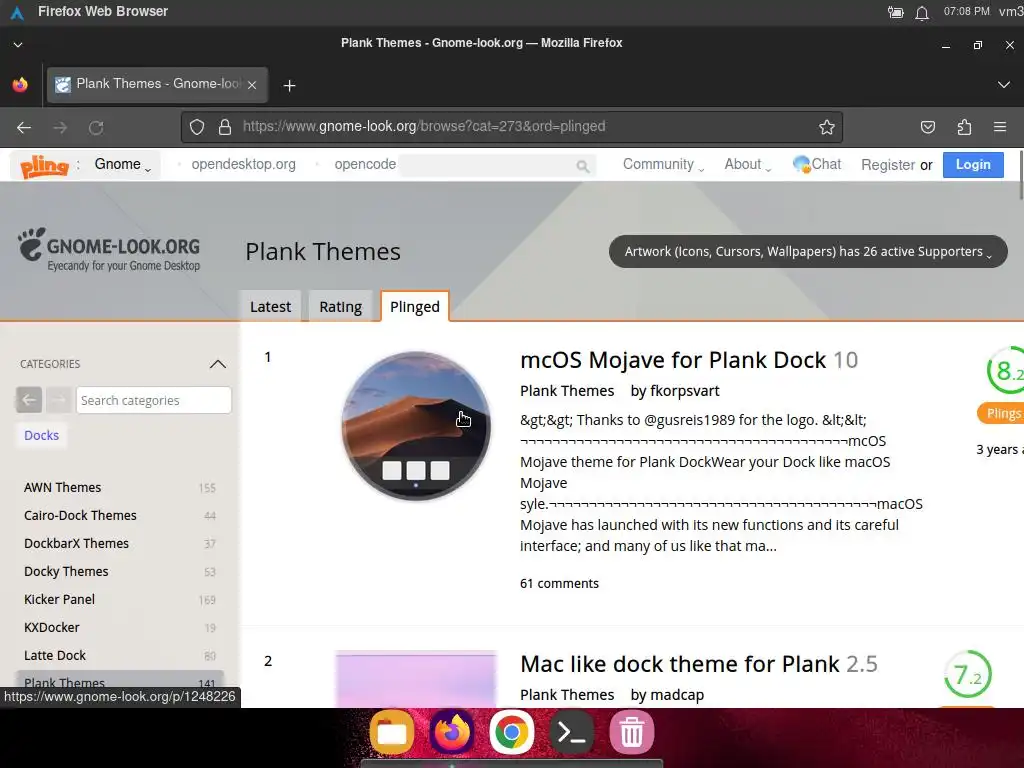Select the Plinged tab
1024x768 pixels.
click(x=415, y=306)
